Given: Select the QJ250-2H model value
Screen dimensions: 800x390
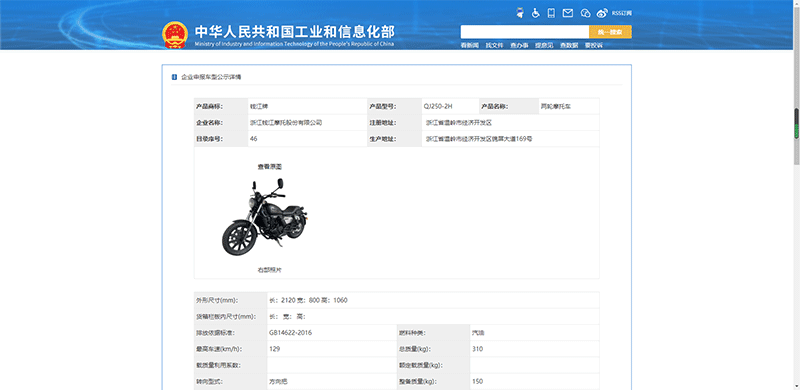Looking at the screenshot, I should coord(438,106).
